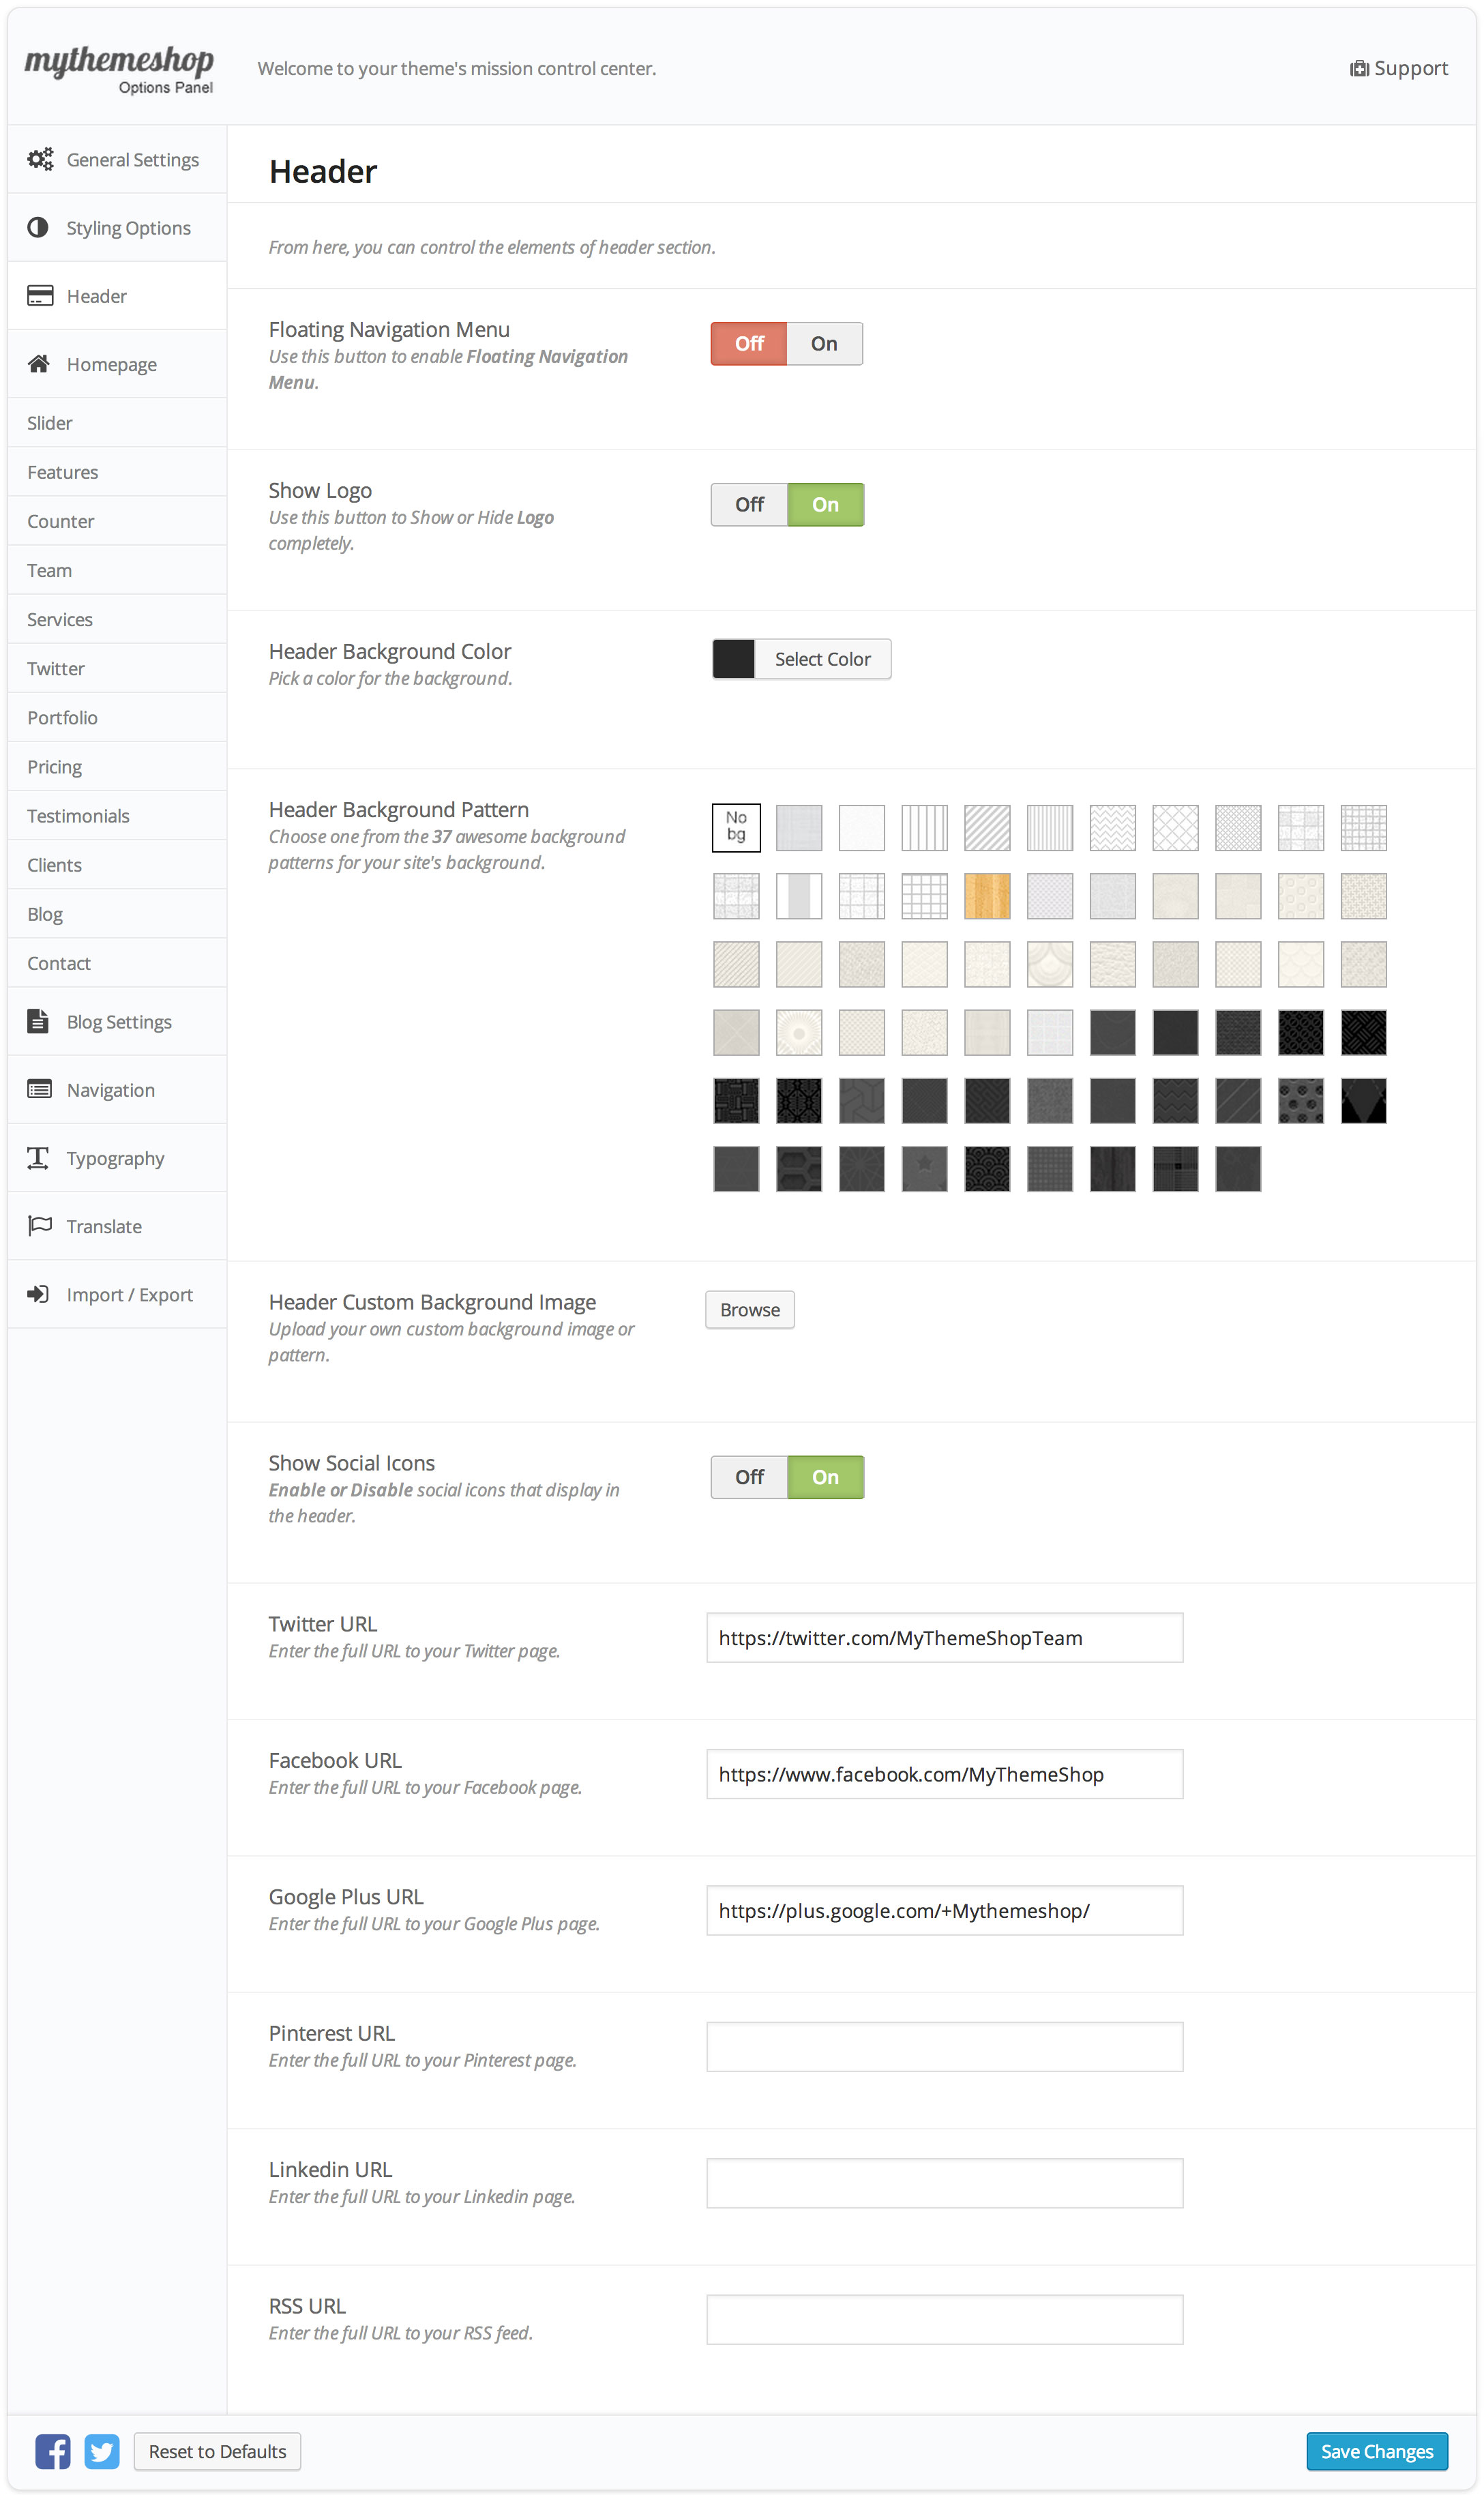Screen dimensions: 1484x2495
Task: Open the Slider submenu item
Action: [50, 422]
